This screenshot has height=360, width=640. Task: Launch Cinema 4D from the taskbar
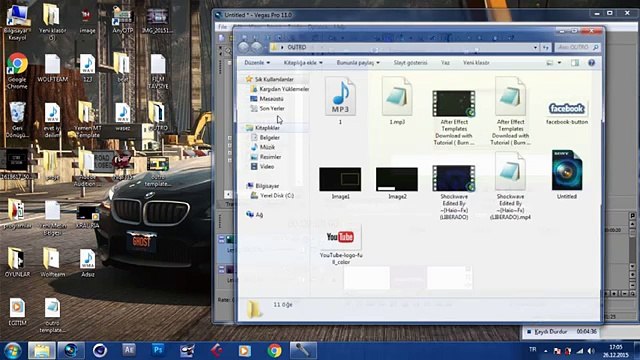100,351
